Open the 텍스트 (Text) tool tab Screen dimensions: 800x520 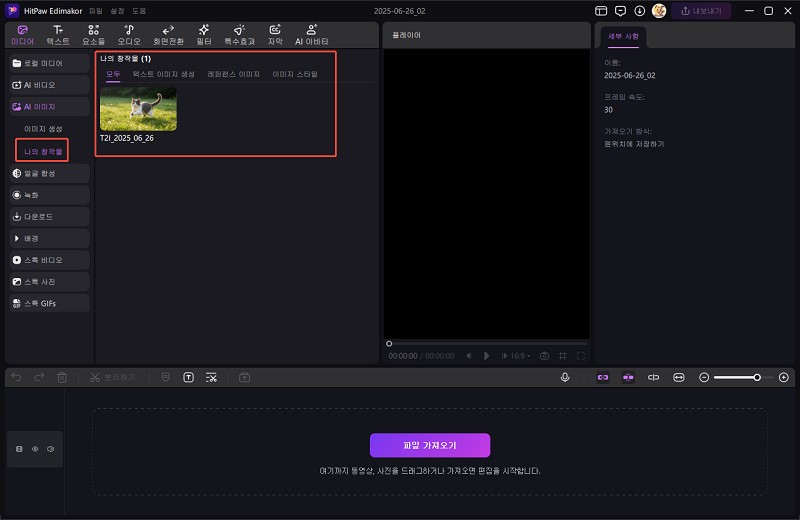(58, 35)
